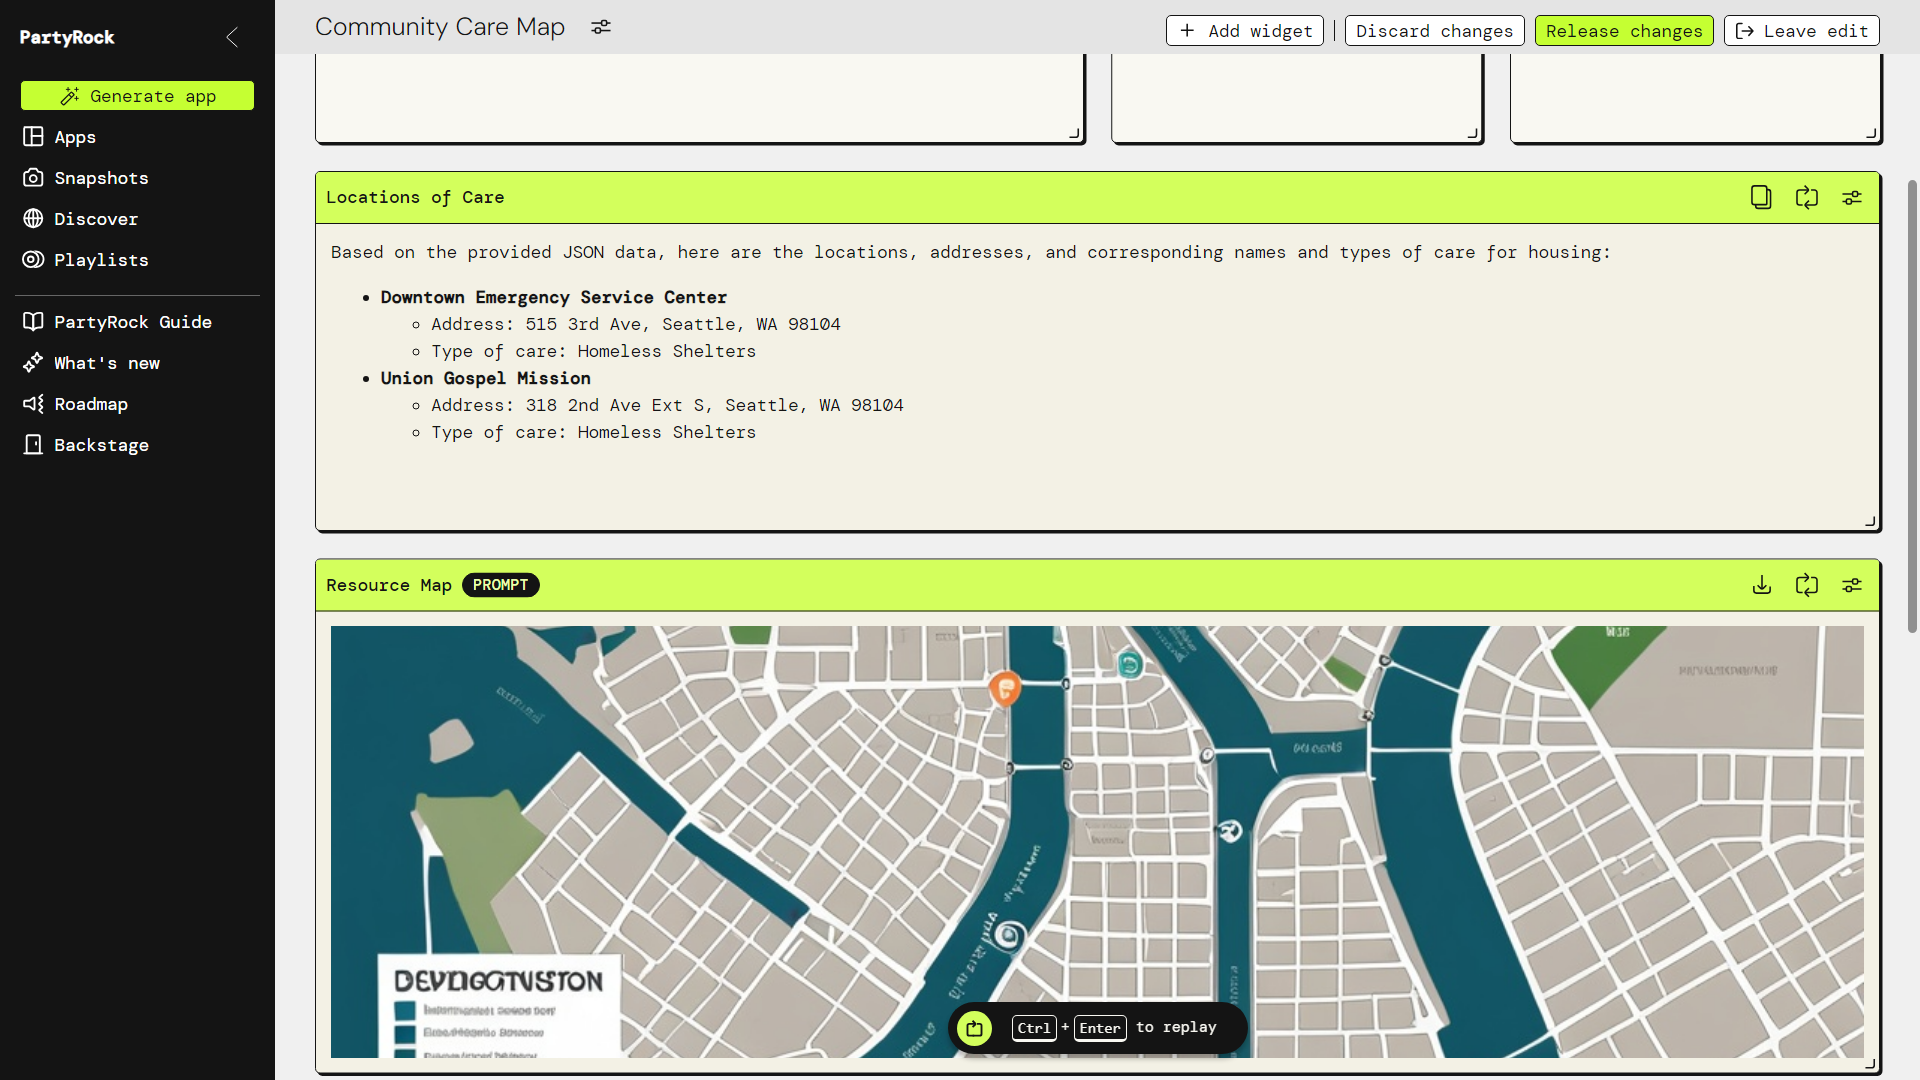Download the Resource Map image
Image resolution: width=1920 pixels, height=1080 pixels.
click(x=1761, y=585)
